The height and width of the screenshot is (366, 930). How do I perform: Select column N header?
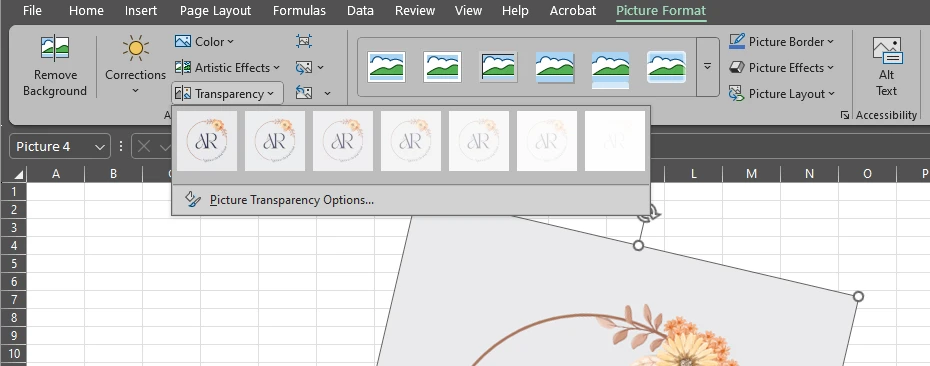click(810, 174)
